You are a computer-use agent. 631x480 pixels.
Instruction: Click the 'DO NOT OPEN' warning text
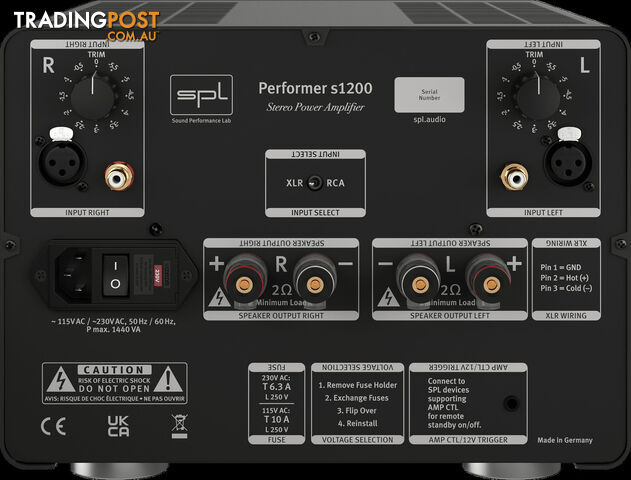tap(114, 389)
